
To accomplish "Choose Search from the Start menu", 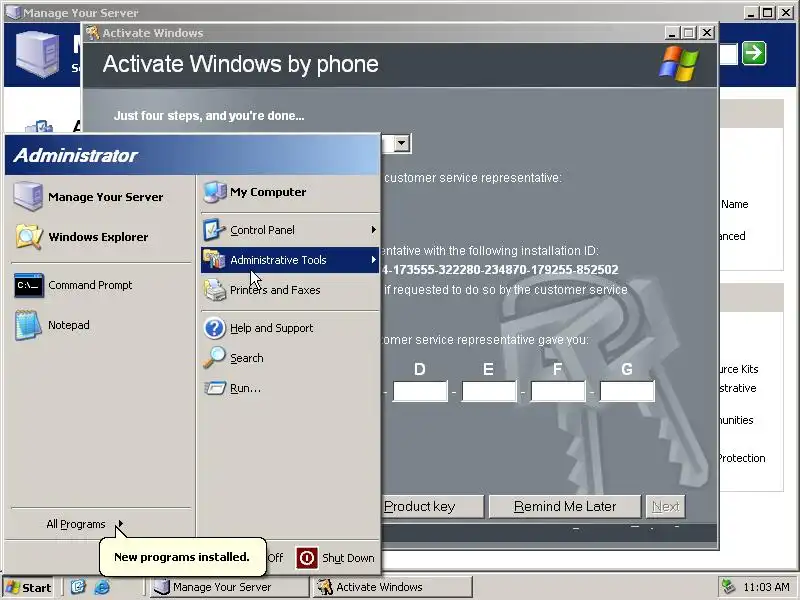I will (290, 358).
